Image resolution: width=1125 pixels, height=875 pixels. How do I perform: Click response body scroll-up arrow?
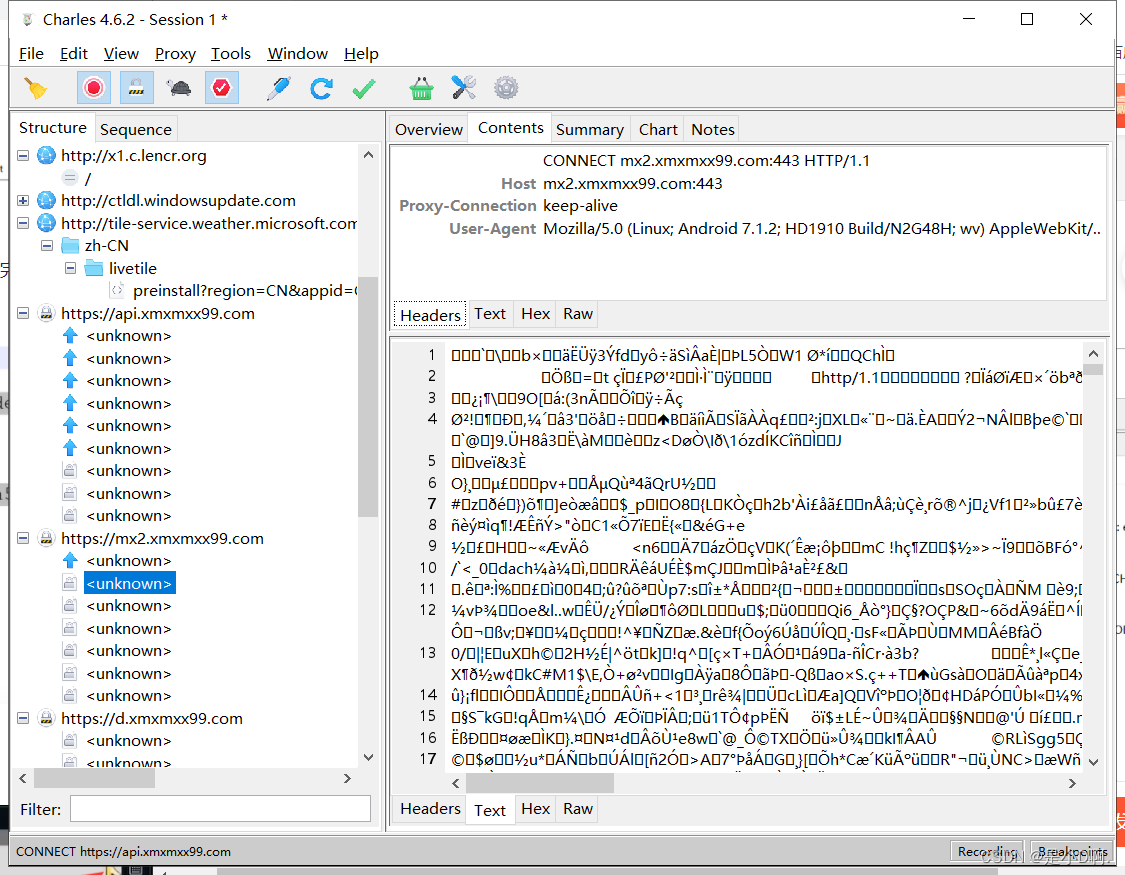[1093, 354]
